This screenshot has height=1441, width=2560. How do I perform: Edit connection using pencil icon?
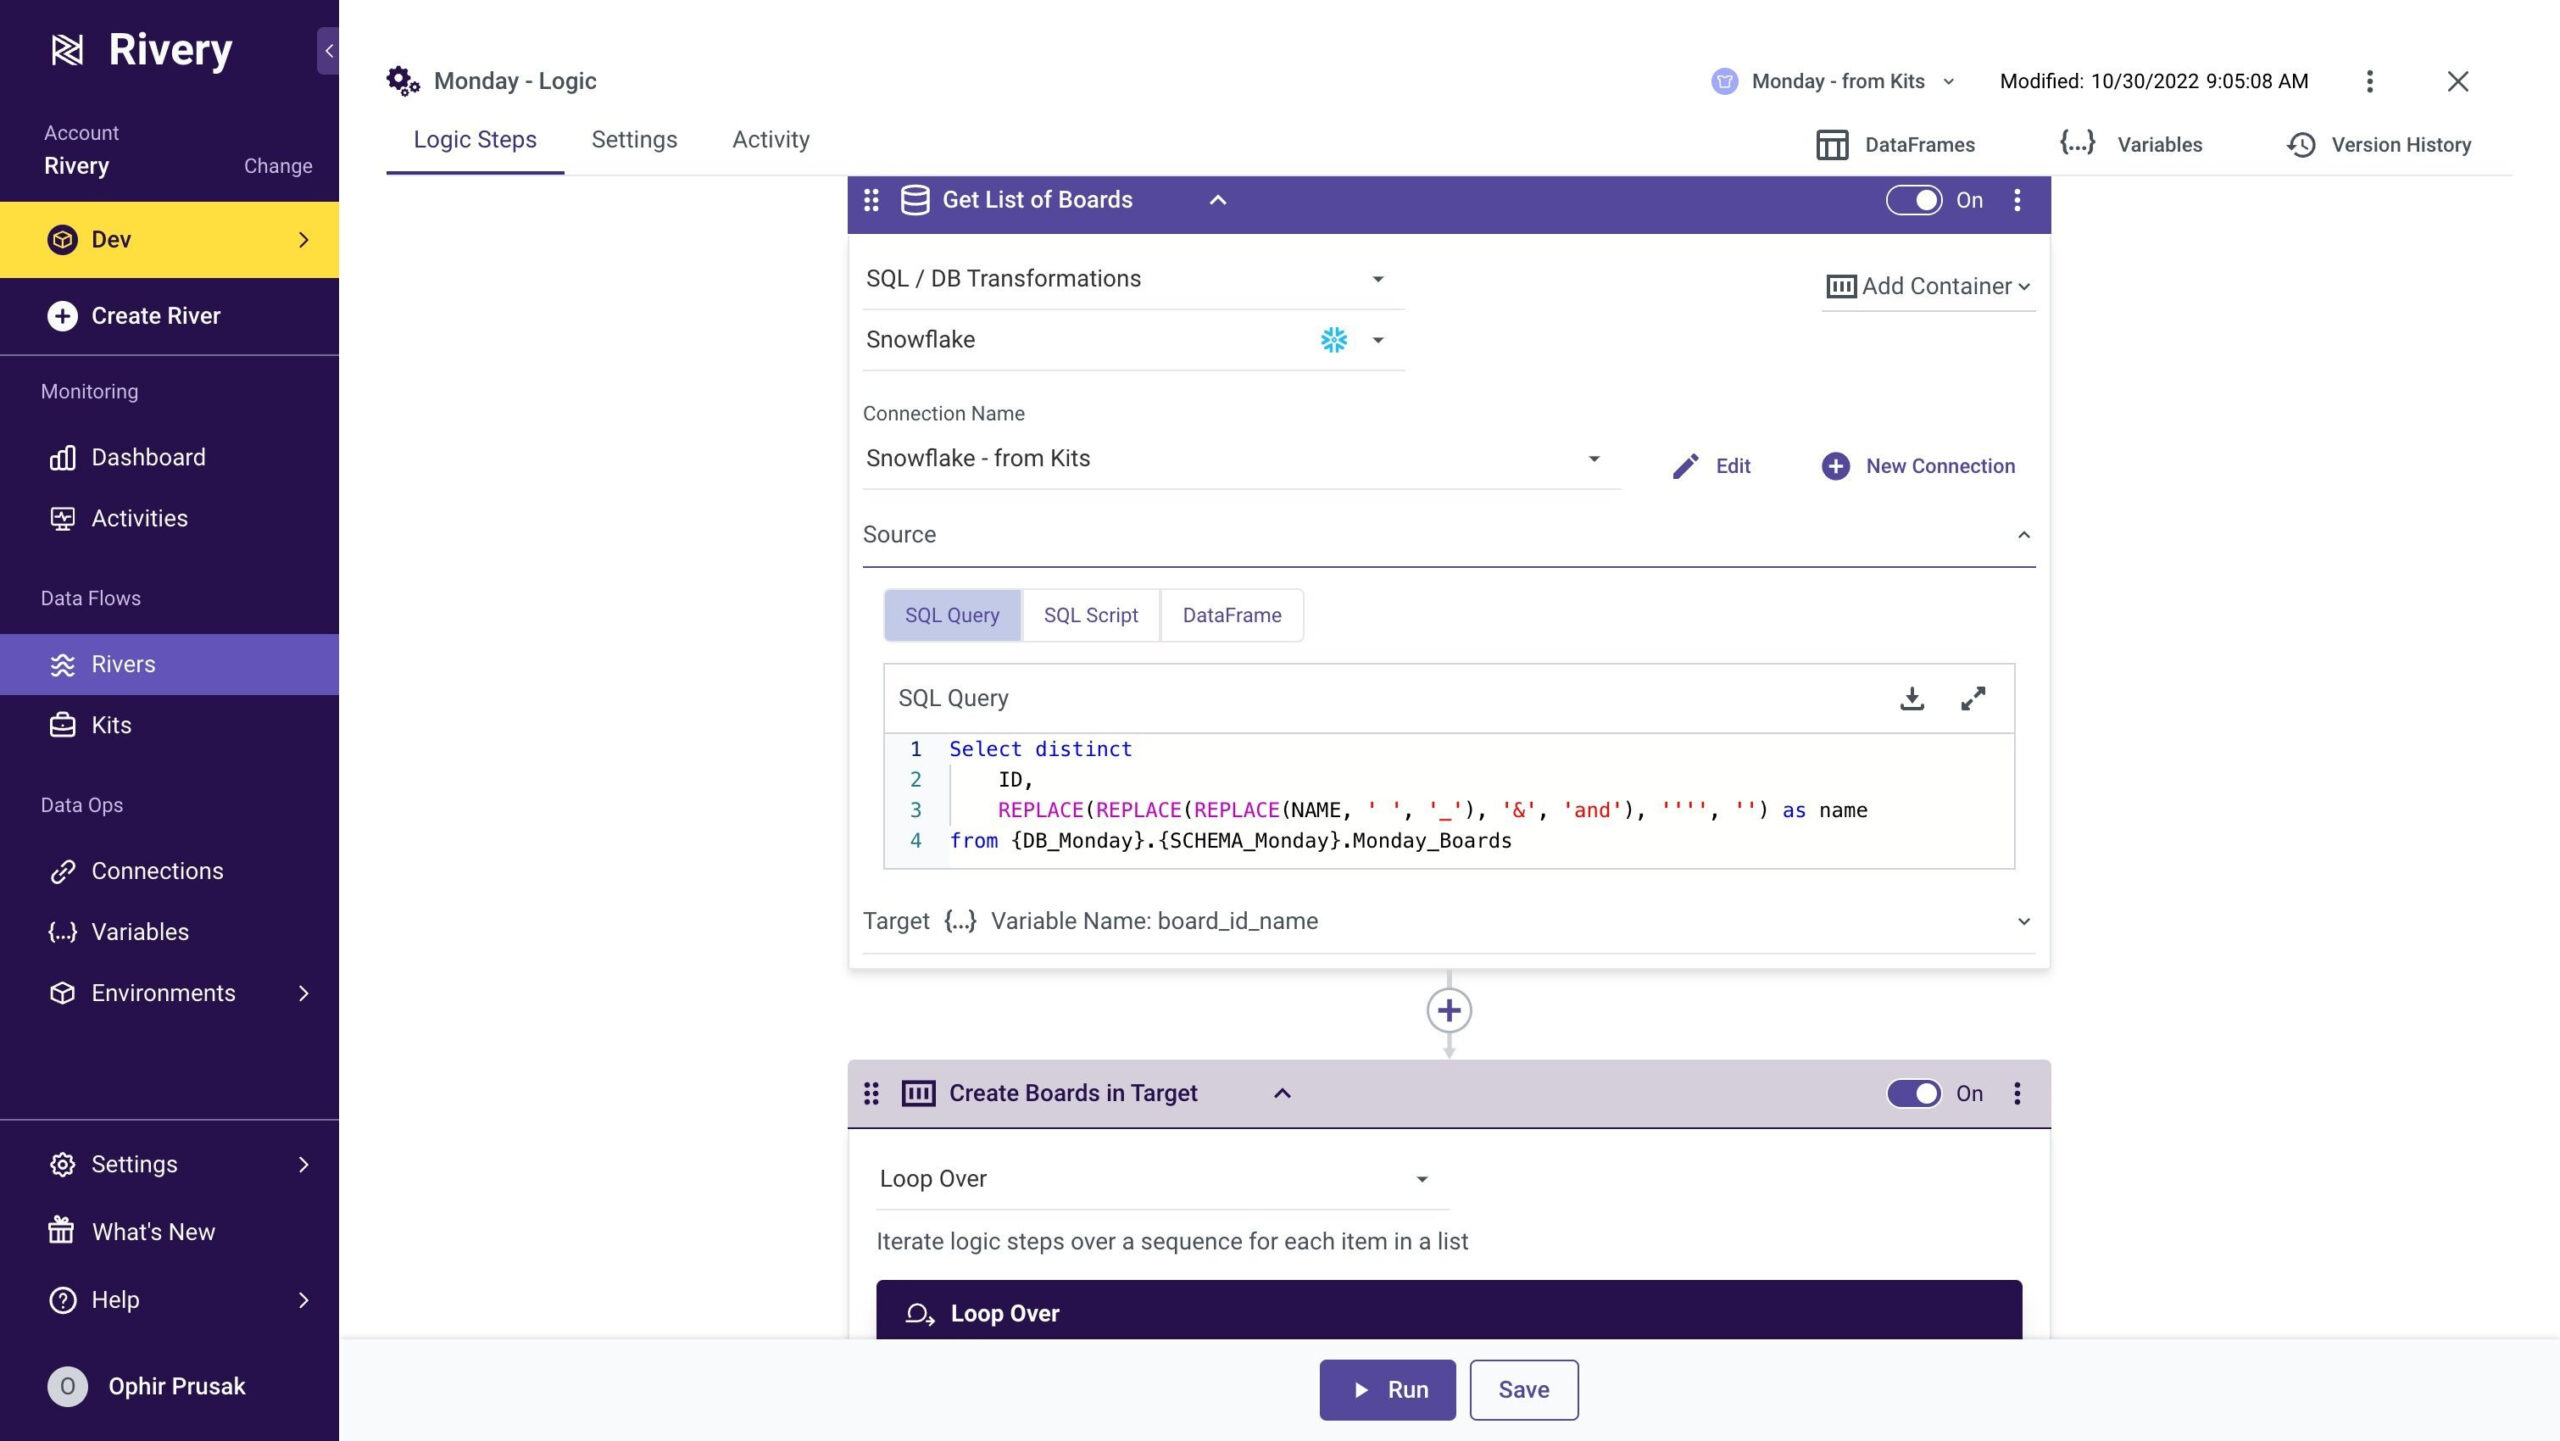click(x=1686, y=466)
